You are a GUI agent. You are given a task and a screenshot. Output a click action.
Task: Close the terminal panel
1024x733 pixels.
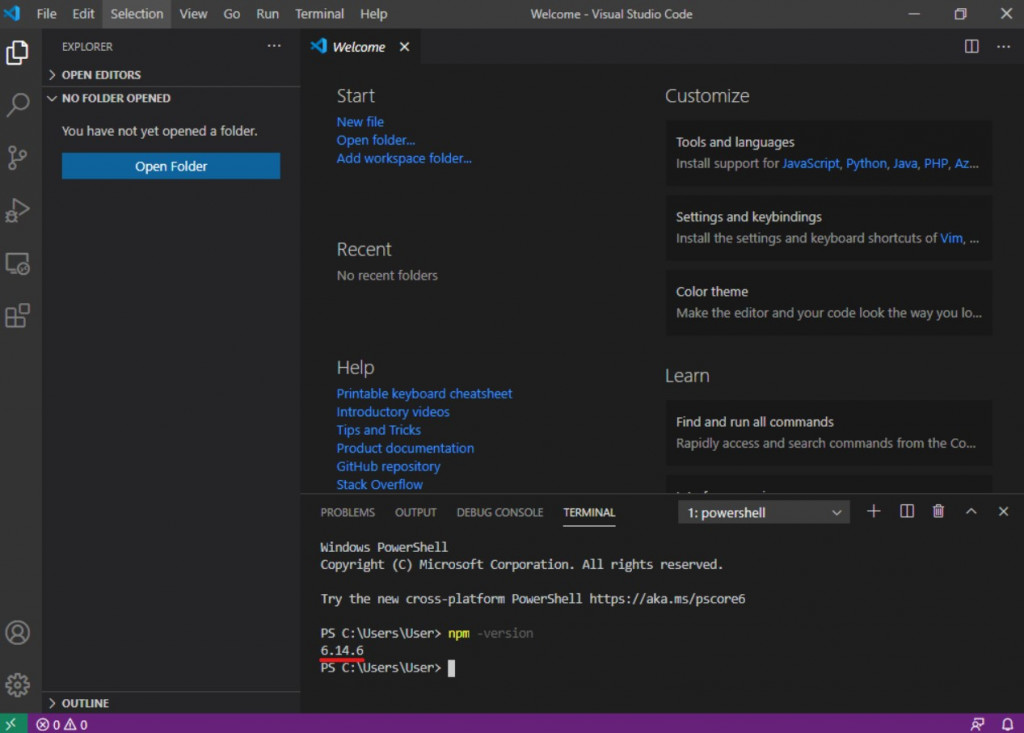(1004, 512)
